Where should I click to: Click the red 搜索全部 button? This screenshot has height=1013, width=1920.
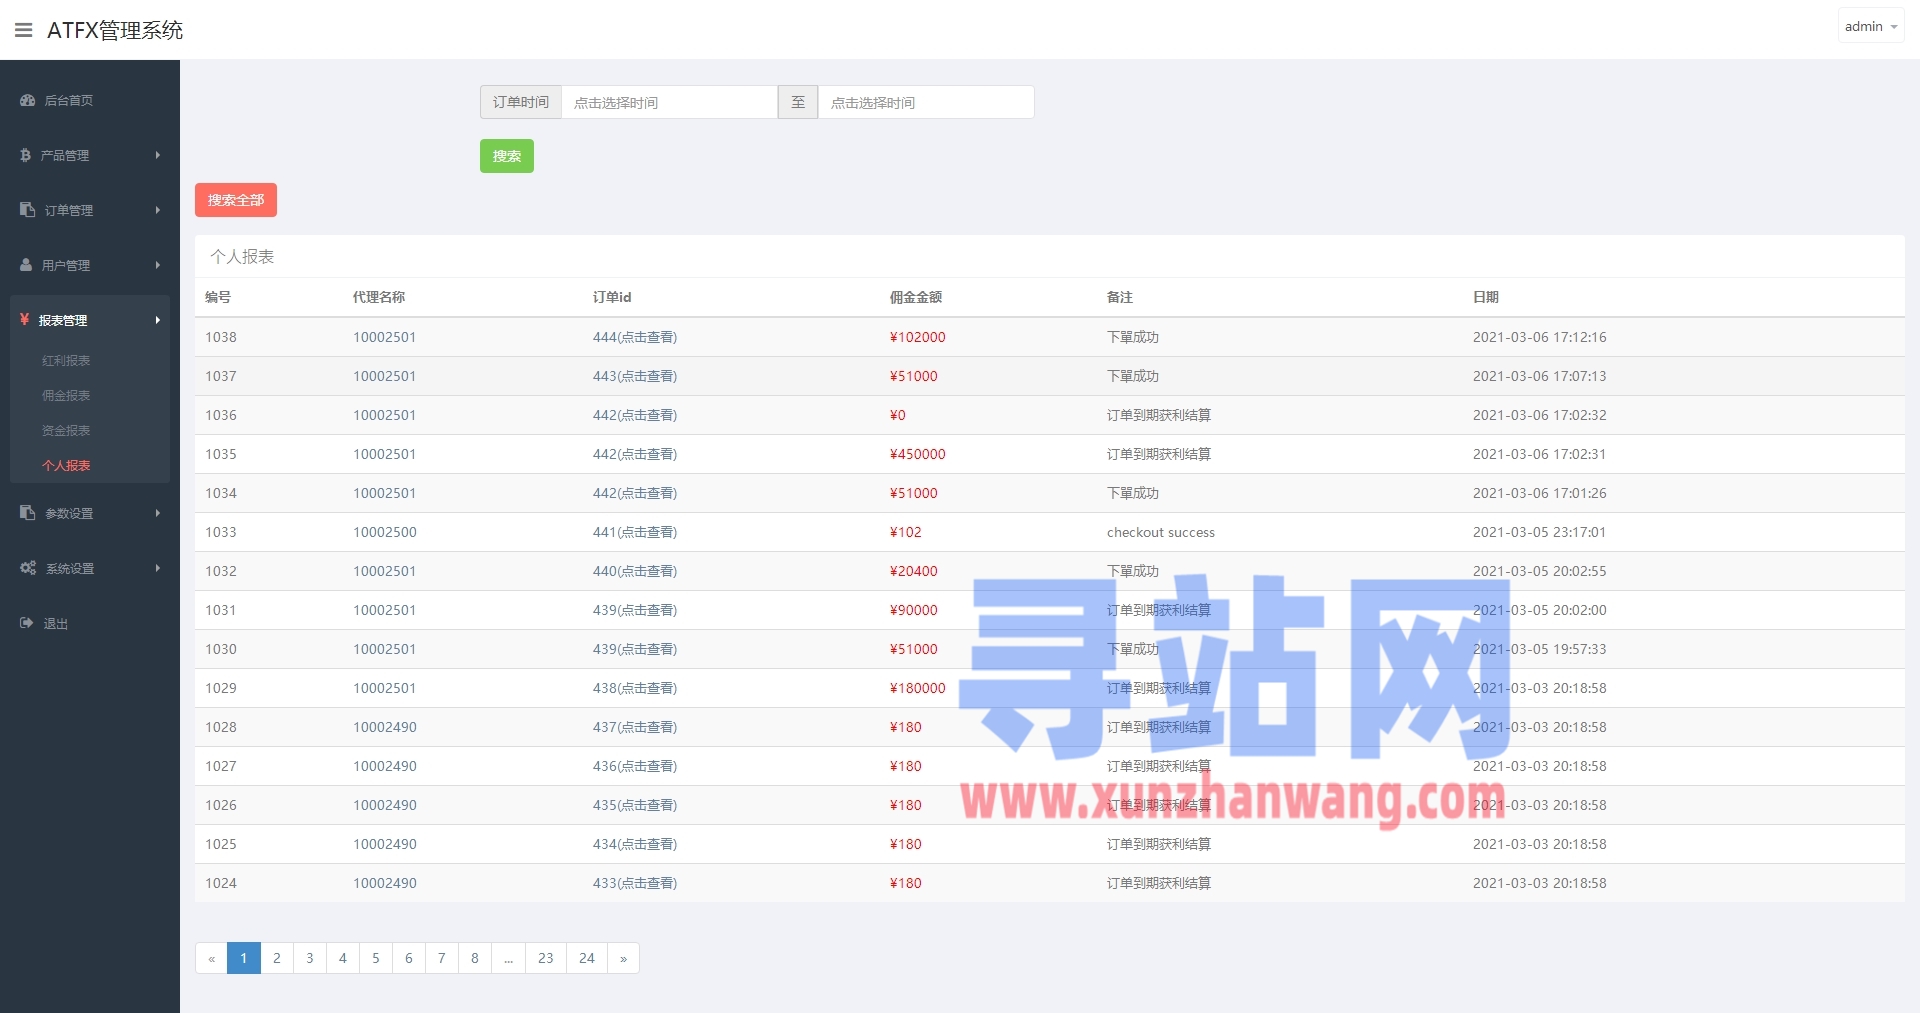click(x=236, y=200)
